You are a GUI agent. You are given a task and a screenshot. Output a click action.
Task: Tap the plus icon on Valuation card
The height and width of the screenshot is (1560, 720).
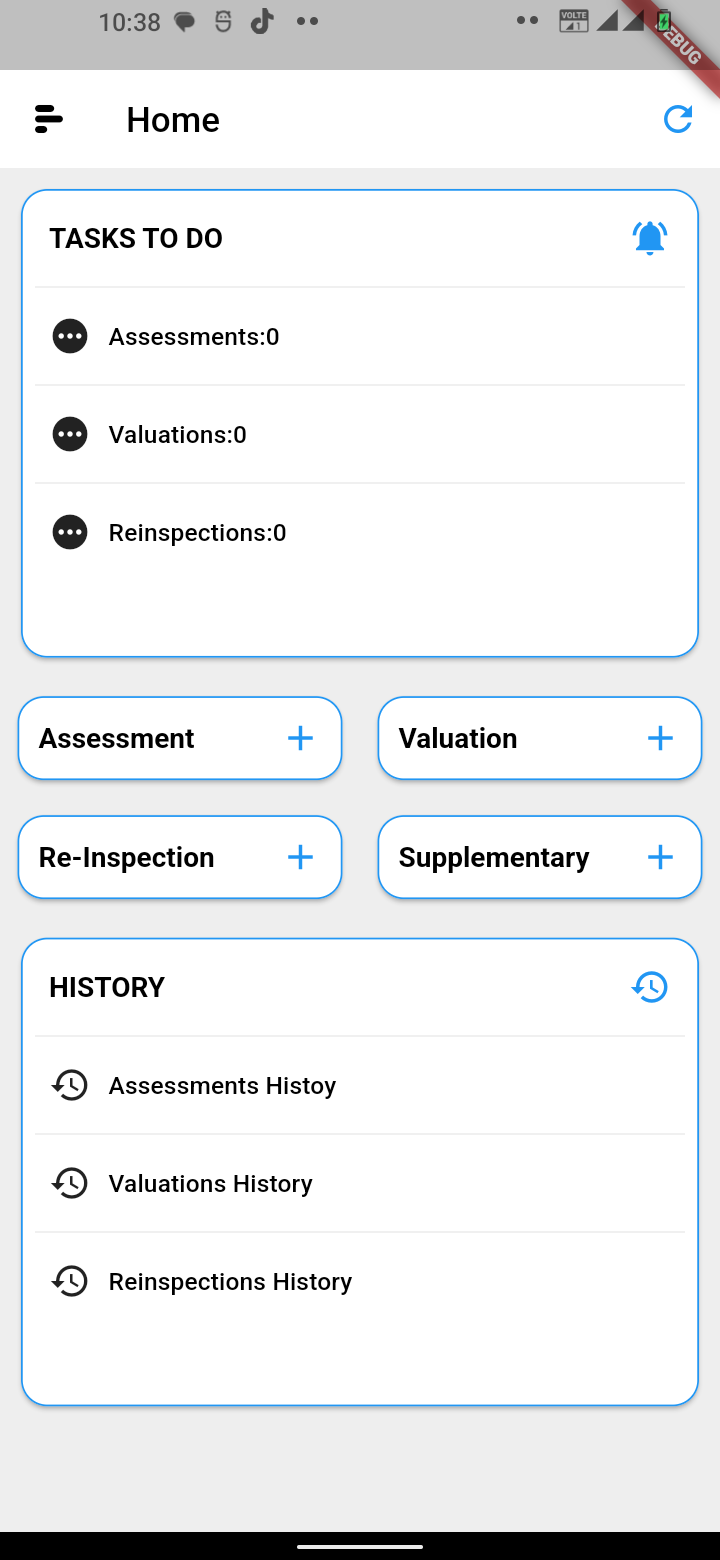point(660,738)
